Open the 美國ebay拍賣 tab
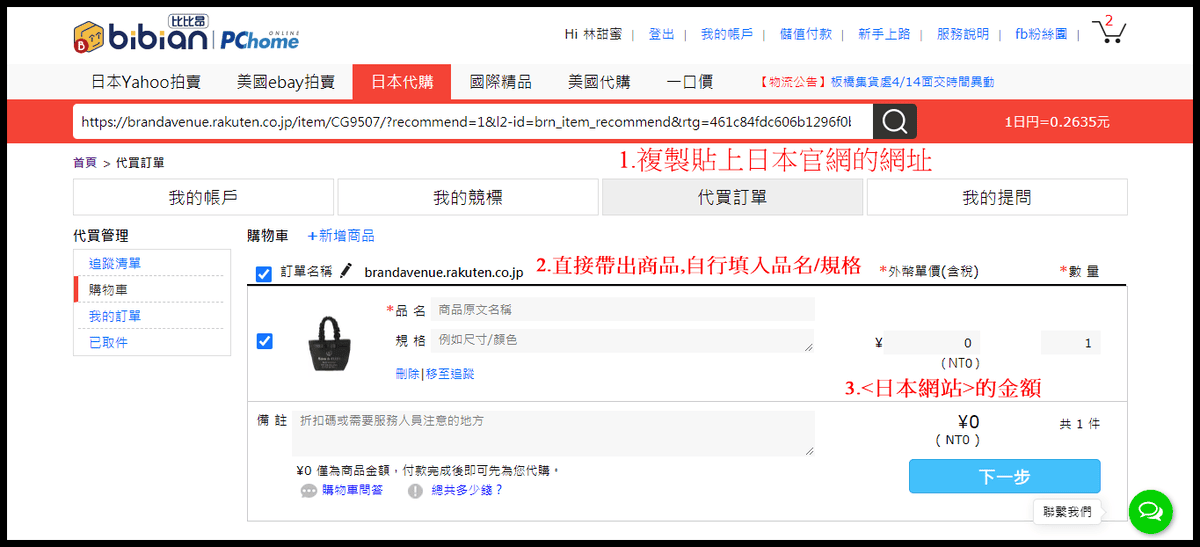 (x=286, y=82)
